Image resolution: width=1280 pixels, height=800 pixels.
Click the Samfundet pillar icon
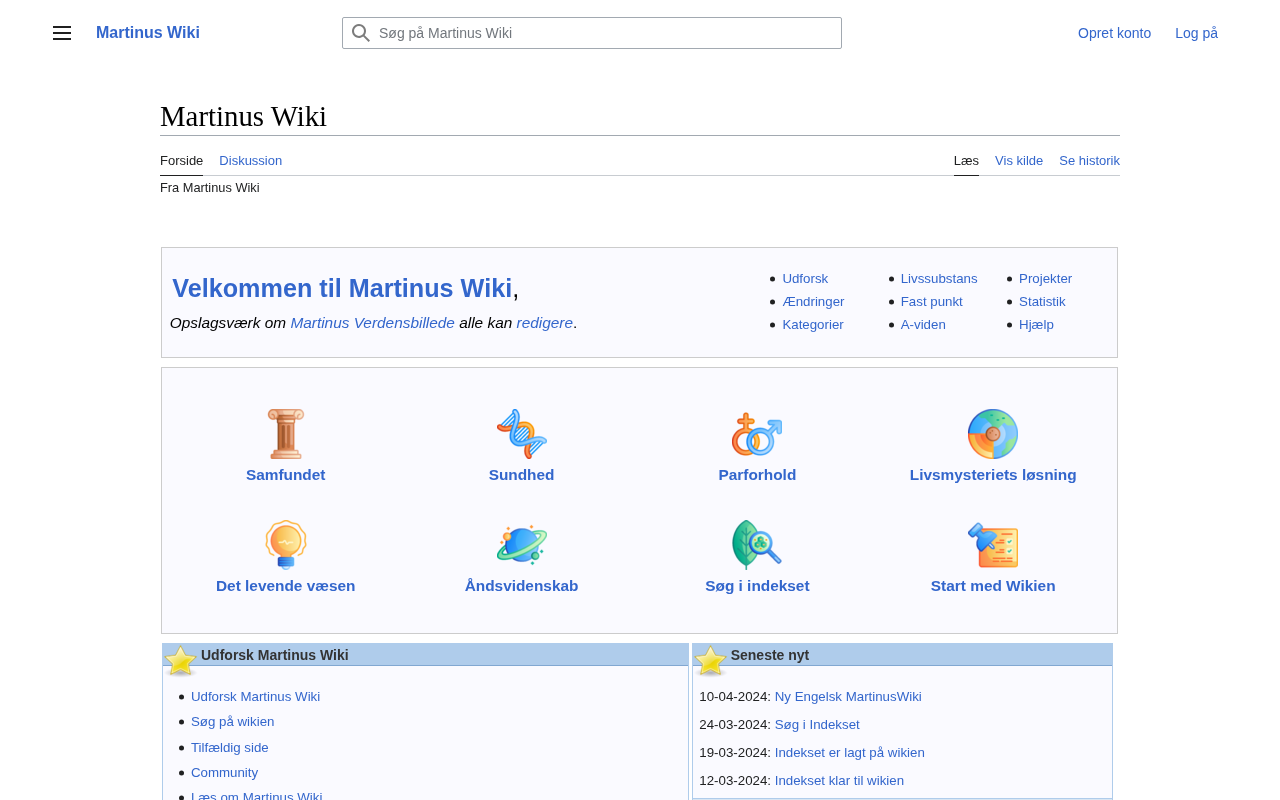click(x=286, y=434)
